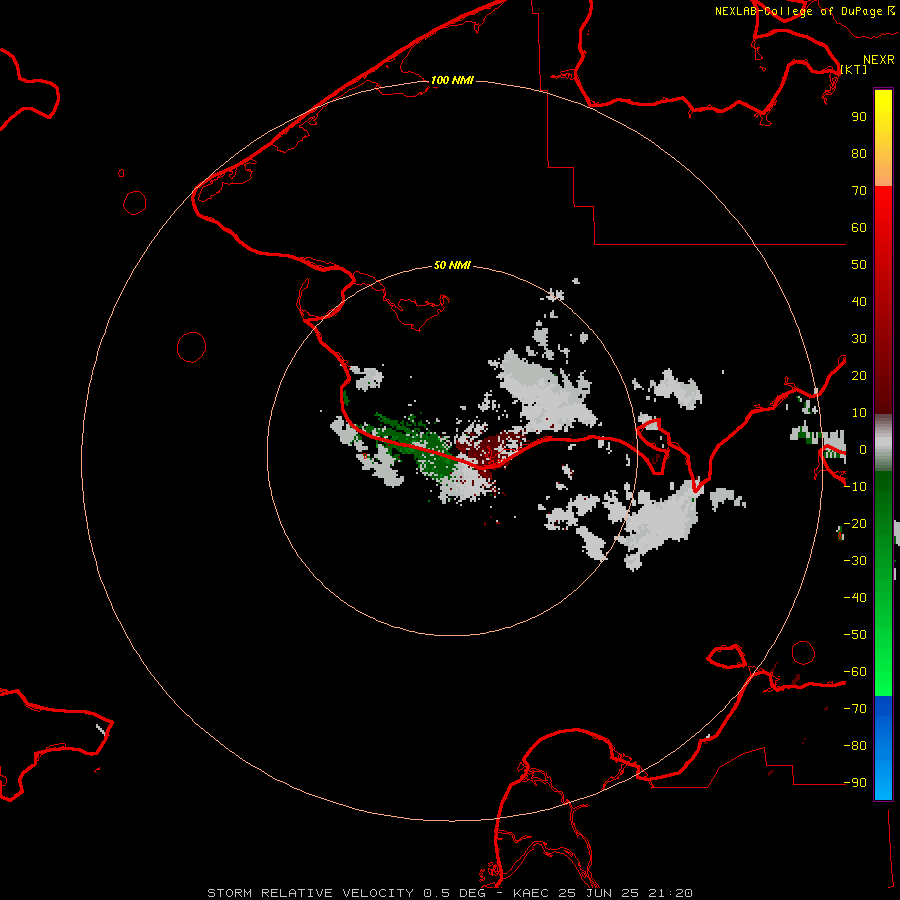Select the 50 knot scale label
Viewport: 900px width, 900px height.
[859, 265]
